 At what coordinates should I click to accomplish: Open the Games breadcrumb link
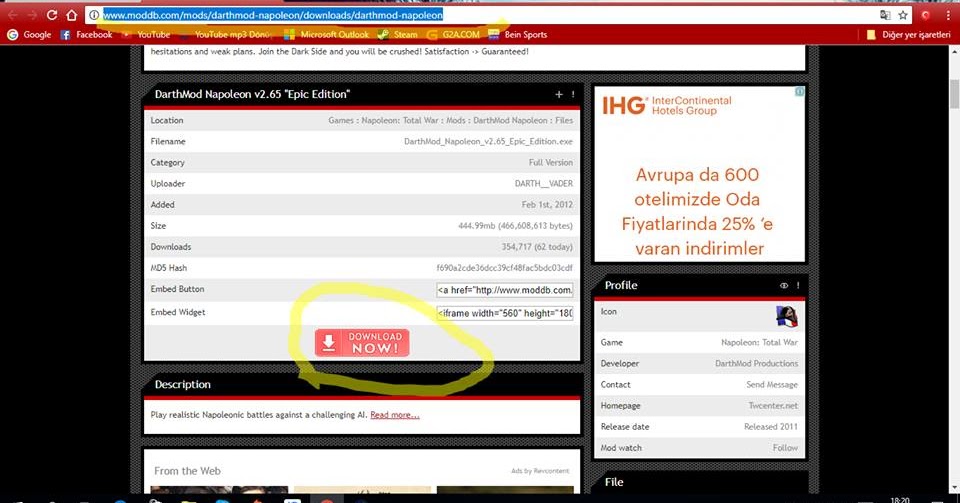[x=341, y=121]
